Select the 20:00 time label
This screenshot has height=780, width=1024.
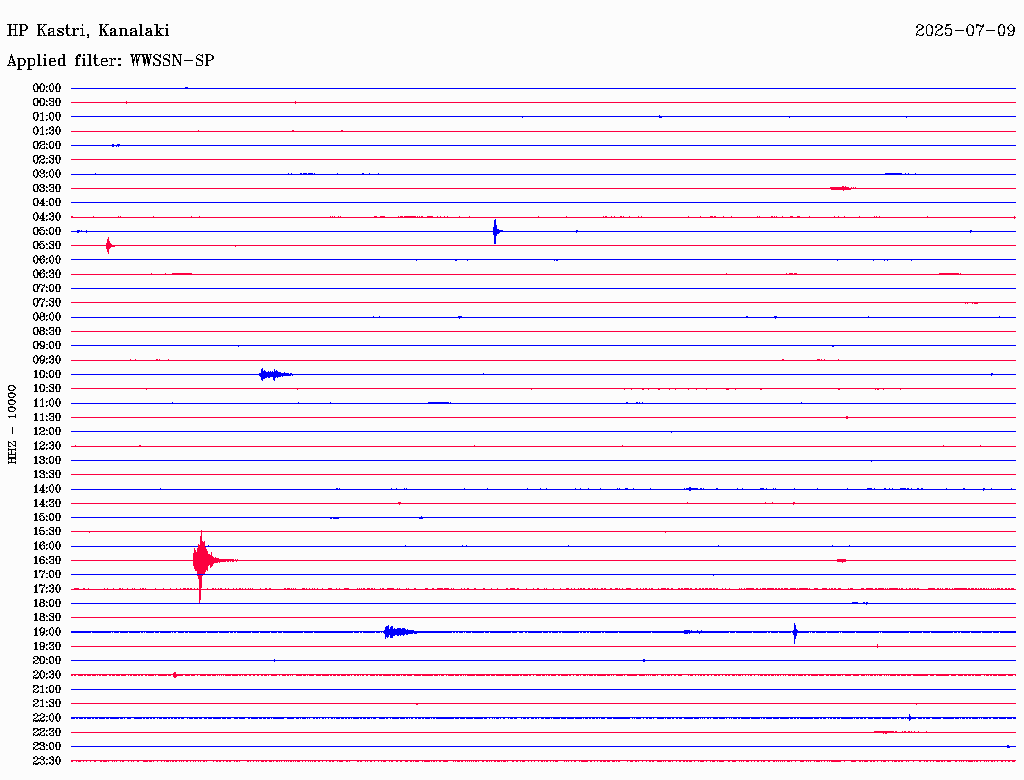pyautogui.click(x=47, y=660)
